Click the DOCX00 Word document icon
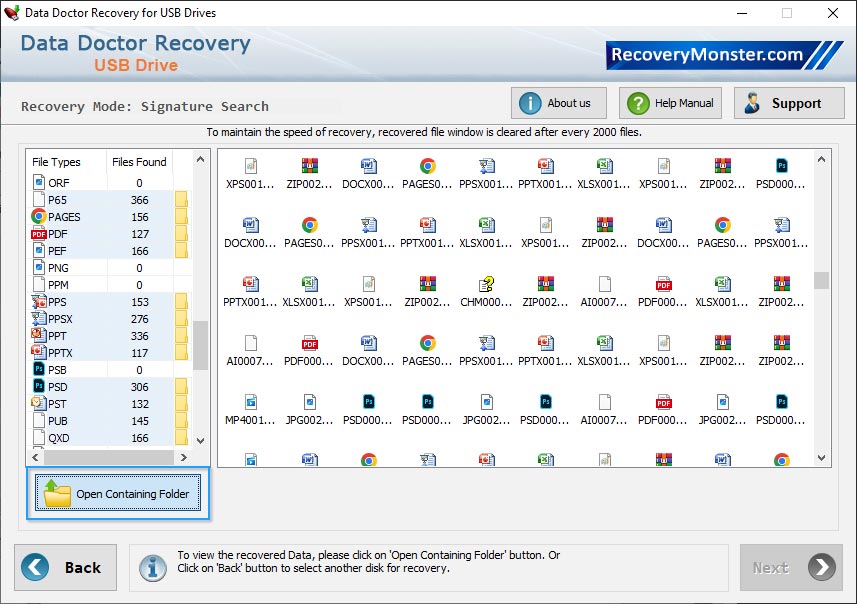This screenshot has height=604, width=857. 367,169
